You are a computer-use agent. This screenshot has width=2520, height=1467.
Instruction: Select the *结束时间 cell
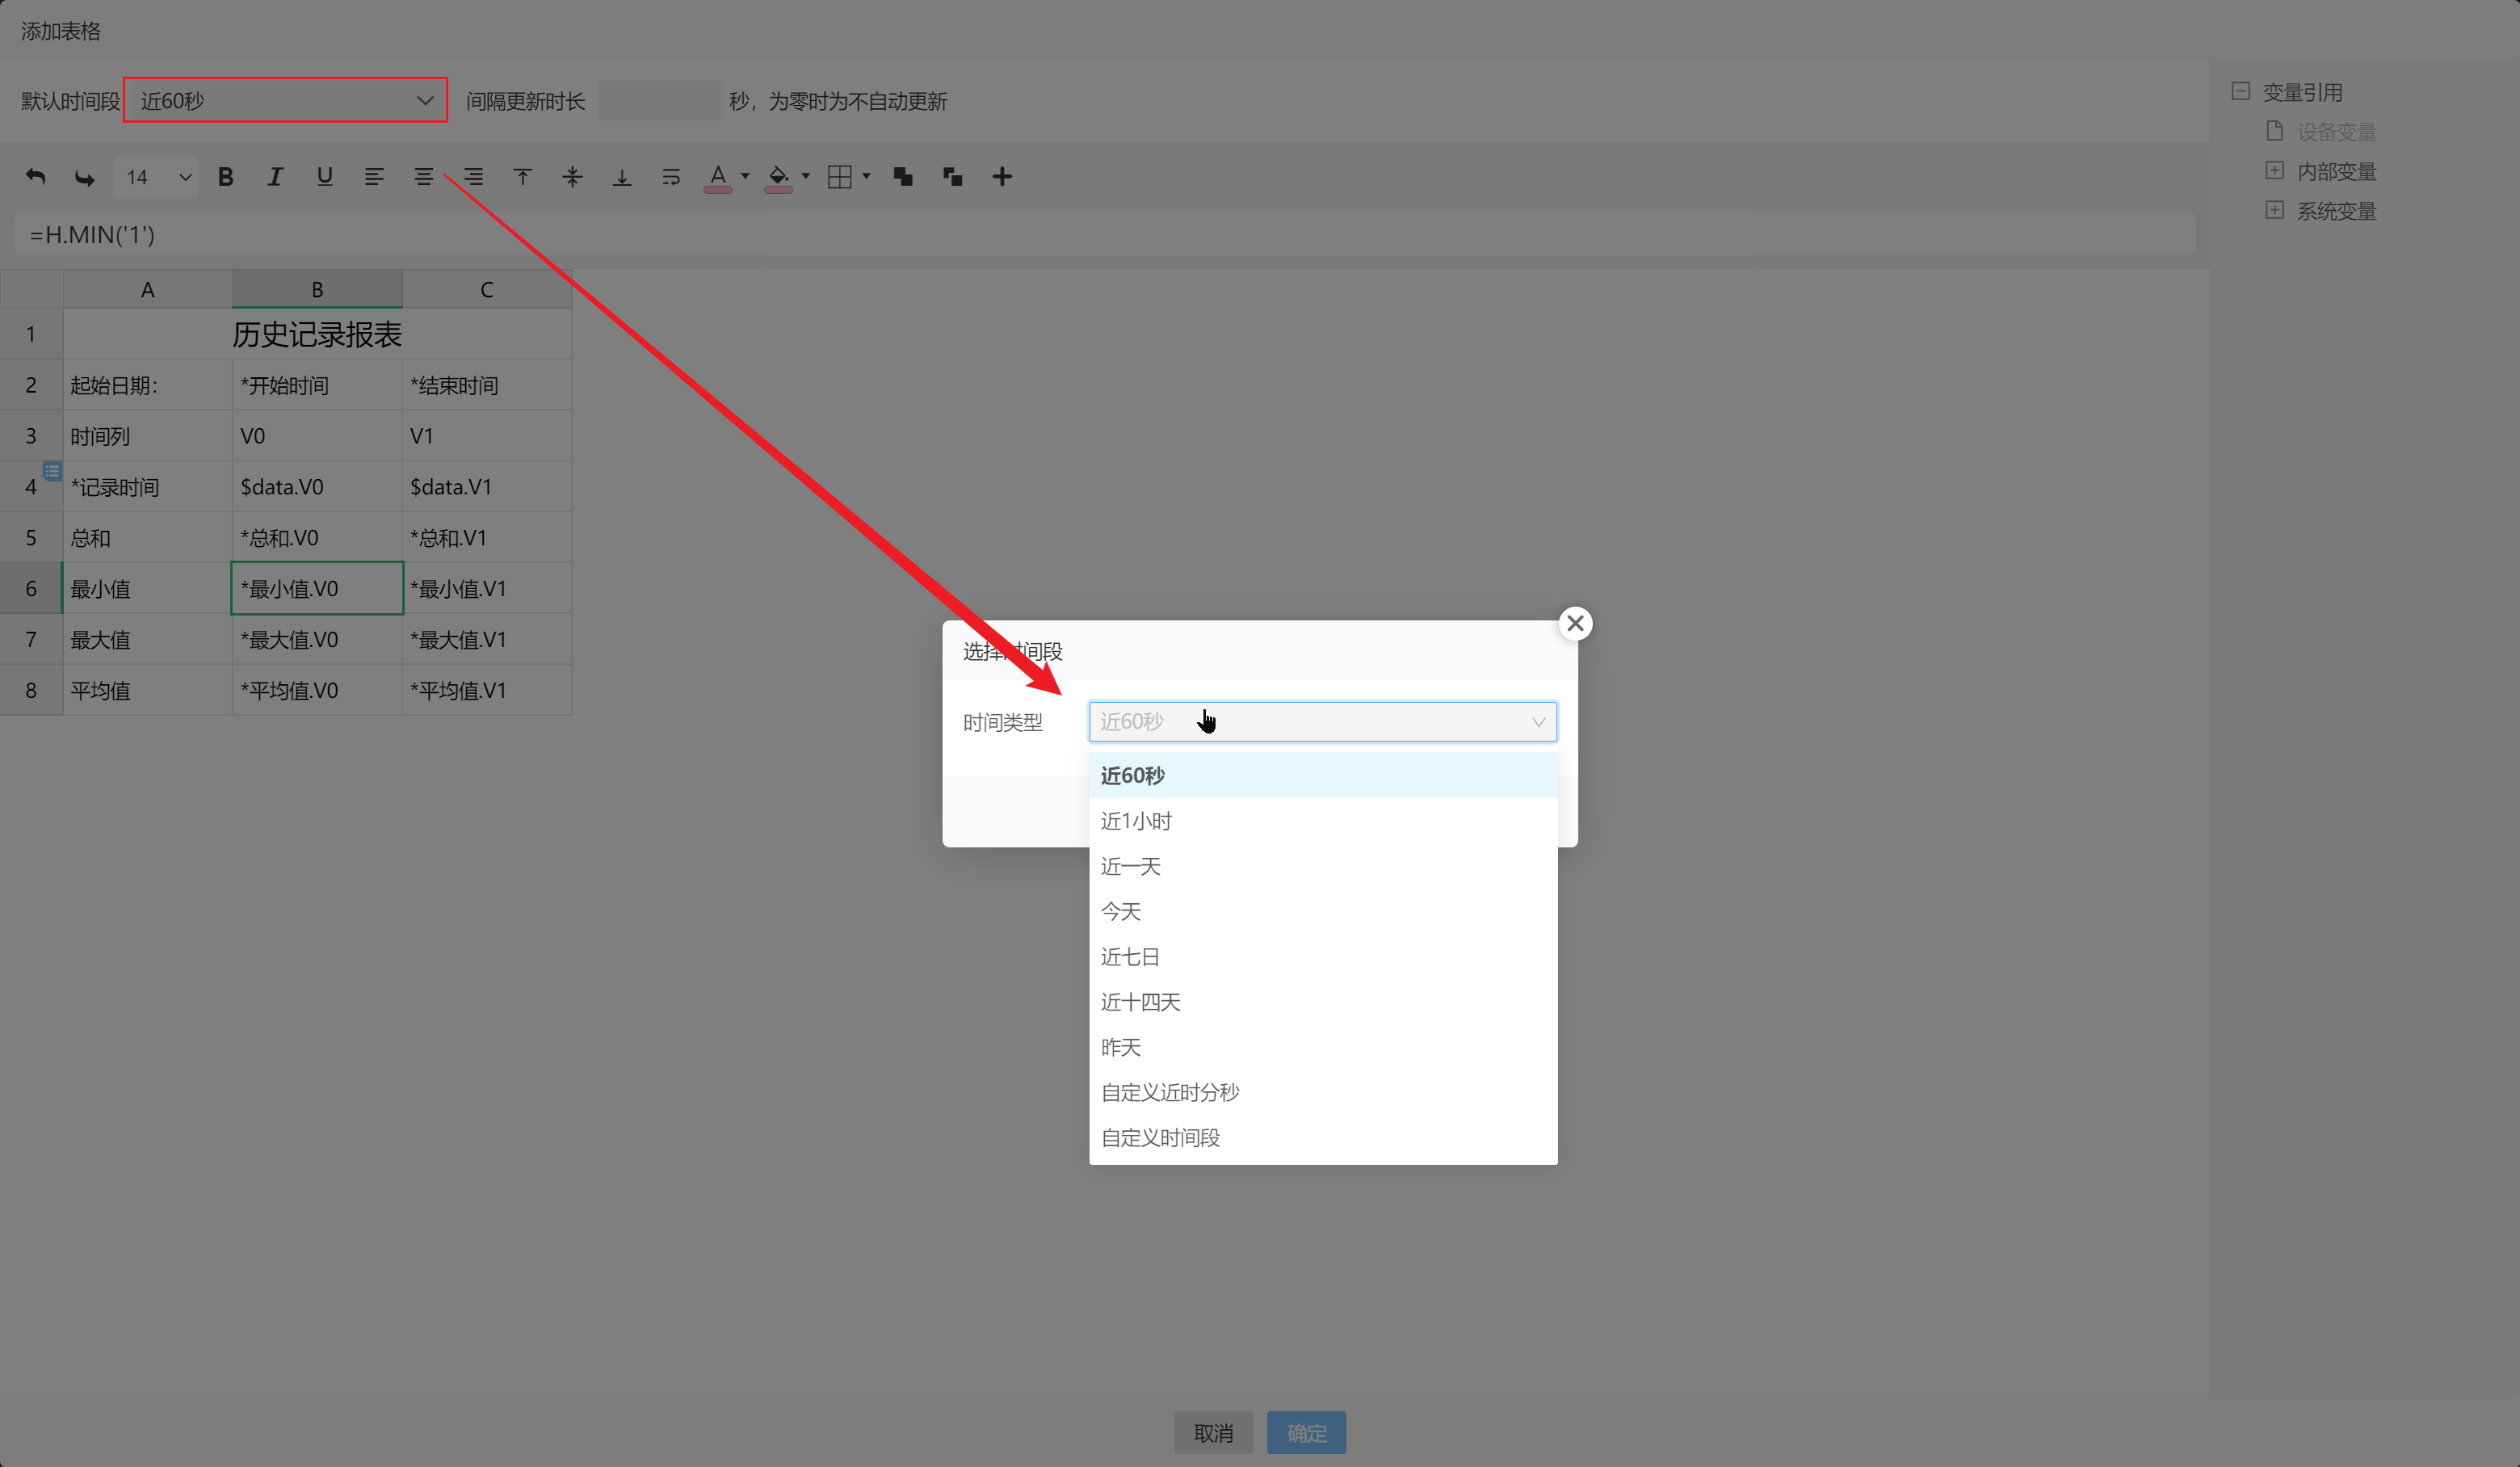(x=487, y=385)
